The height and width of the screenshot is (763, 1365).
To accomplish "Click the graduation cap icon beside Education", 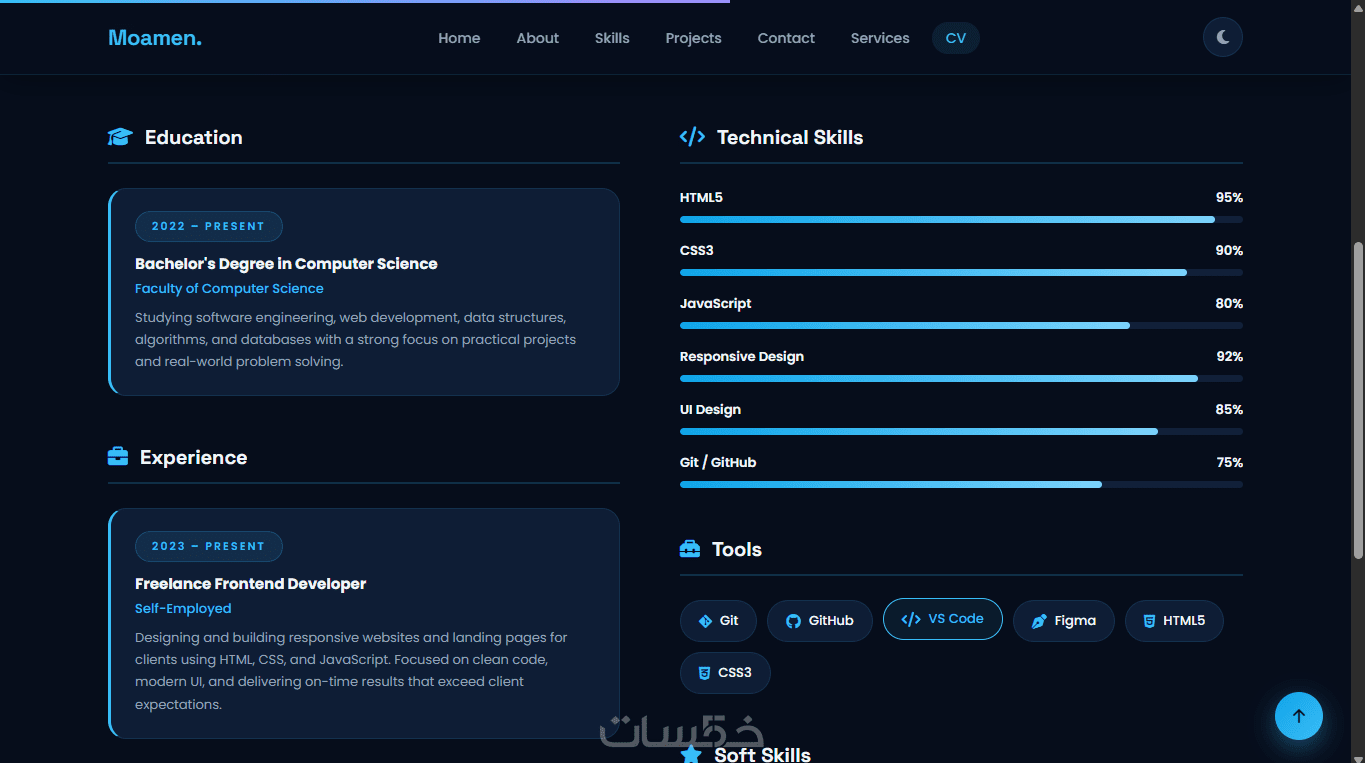I will (120, 137).
